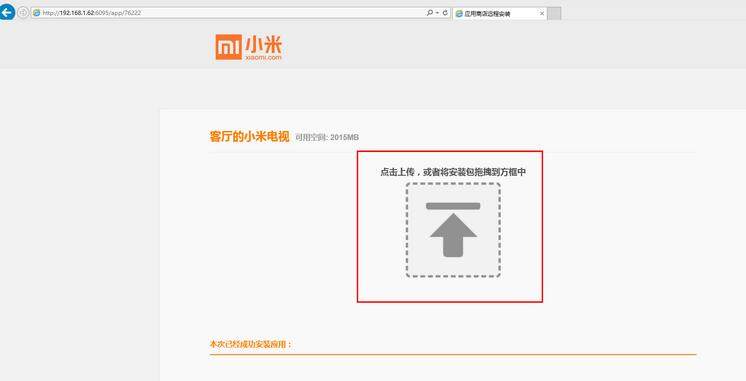
Task: Click the Internet Explorer page icon in address bar
Action: pos(37,13)
